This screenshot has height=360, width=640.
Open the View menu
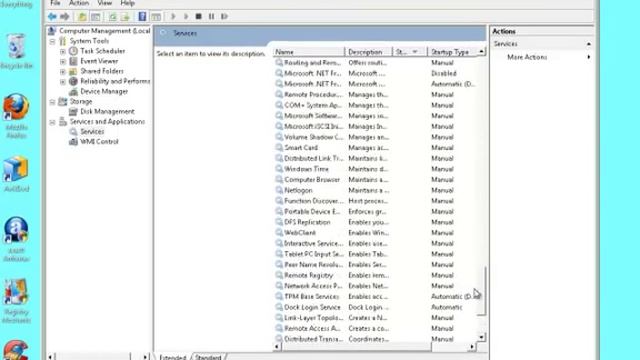(104, 3)
